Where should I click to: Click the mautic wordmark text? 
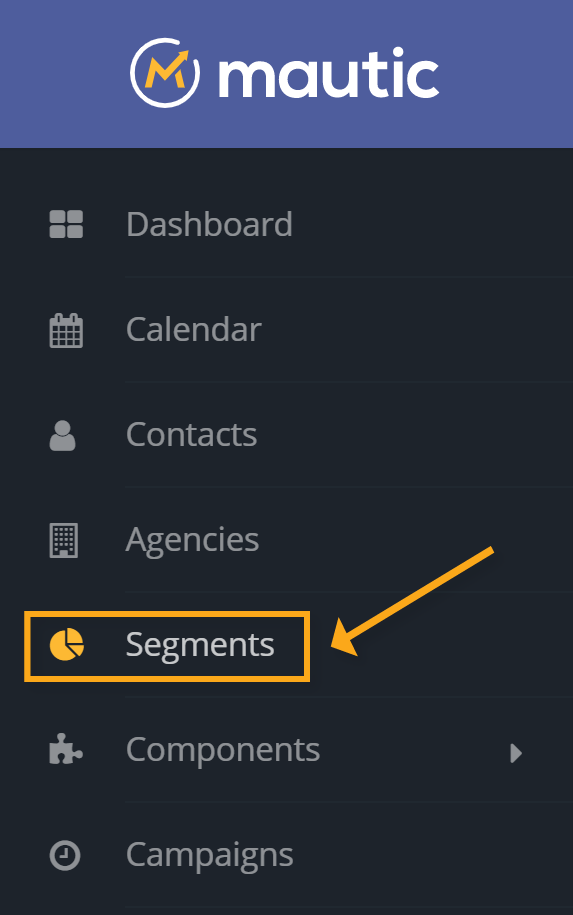click(329, 73)
